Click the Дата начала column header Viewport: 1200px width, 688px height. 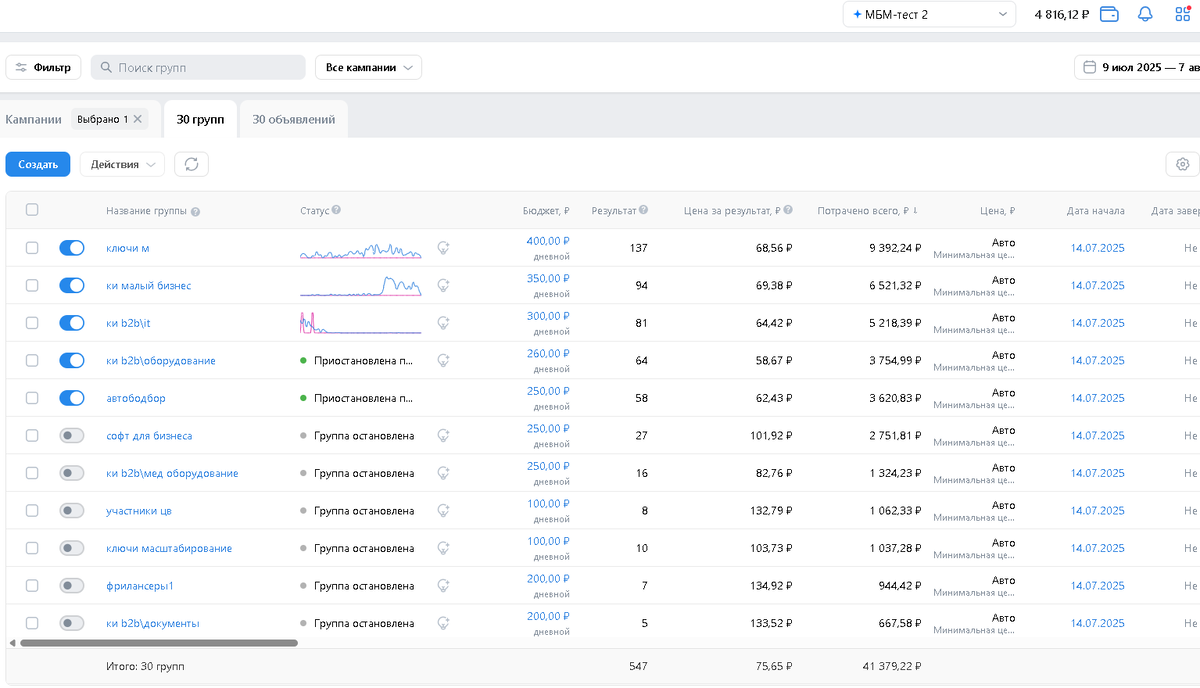(x=1096, y=211)
